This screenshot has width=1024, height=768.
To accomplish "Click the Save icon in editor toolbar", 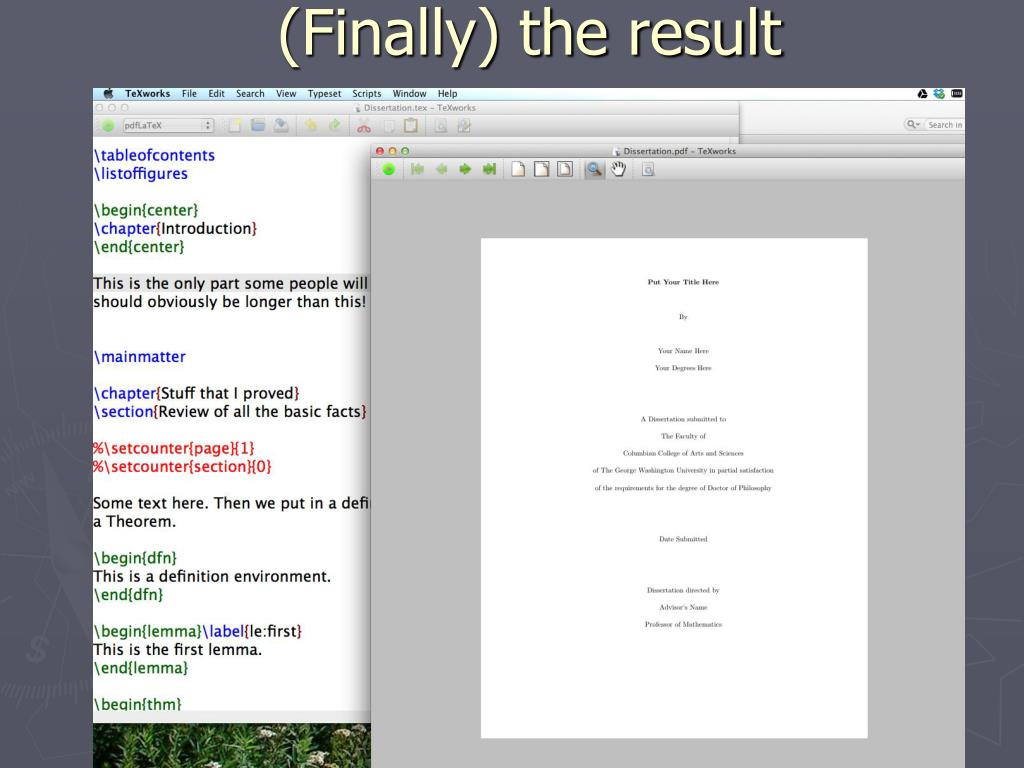I will click(x=281, y=125).
